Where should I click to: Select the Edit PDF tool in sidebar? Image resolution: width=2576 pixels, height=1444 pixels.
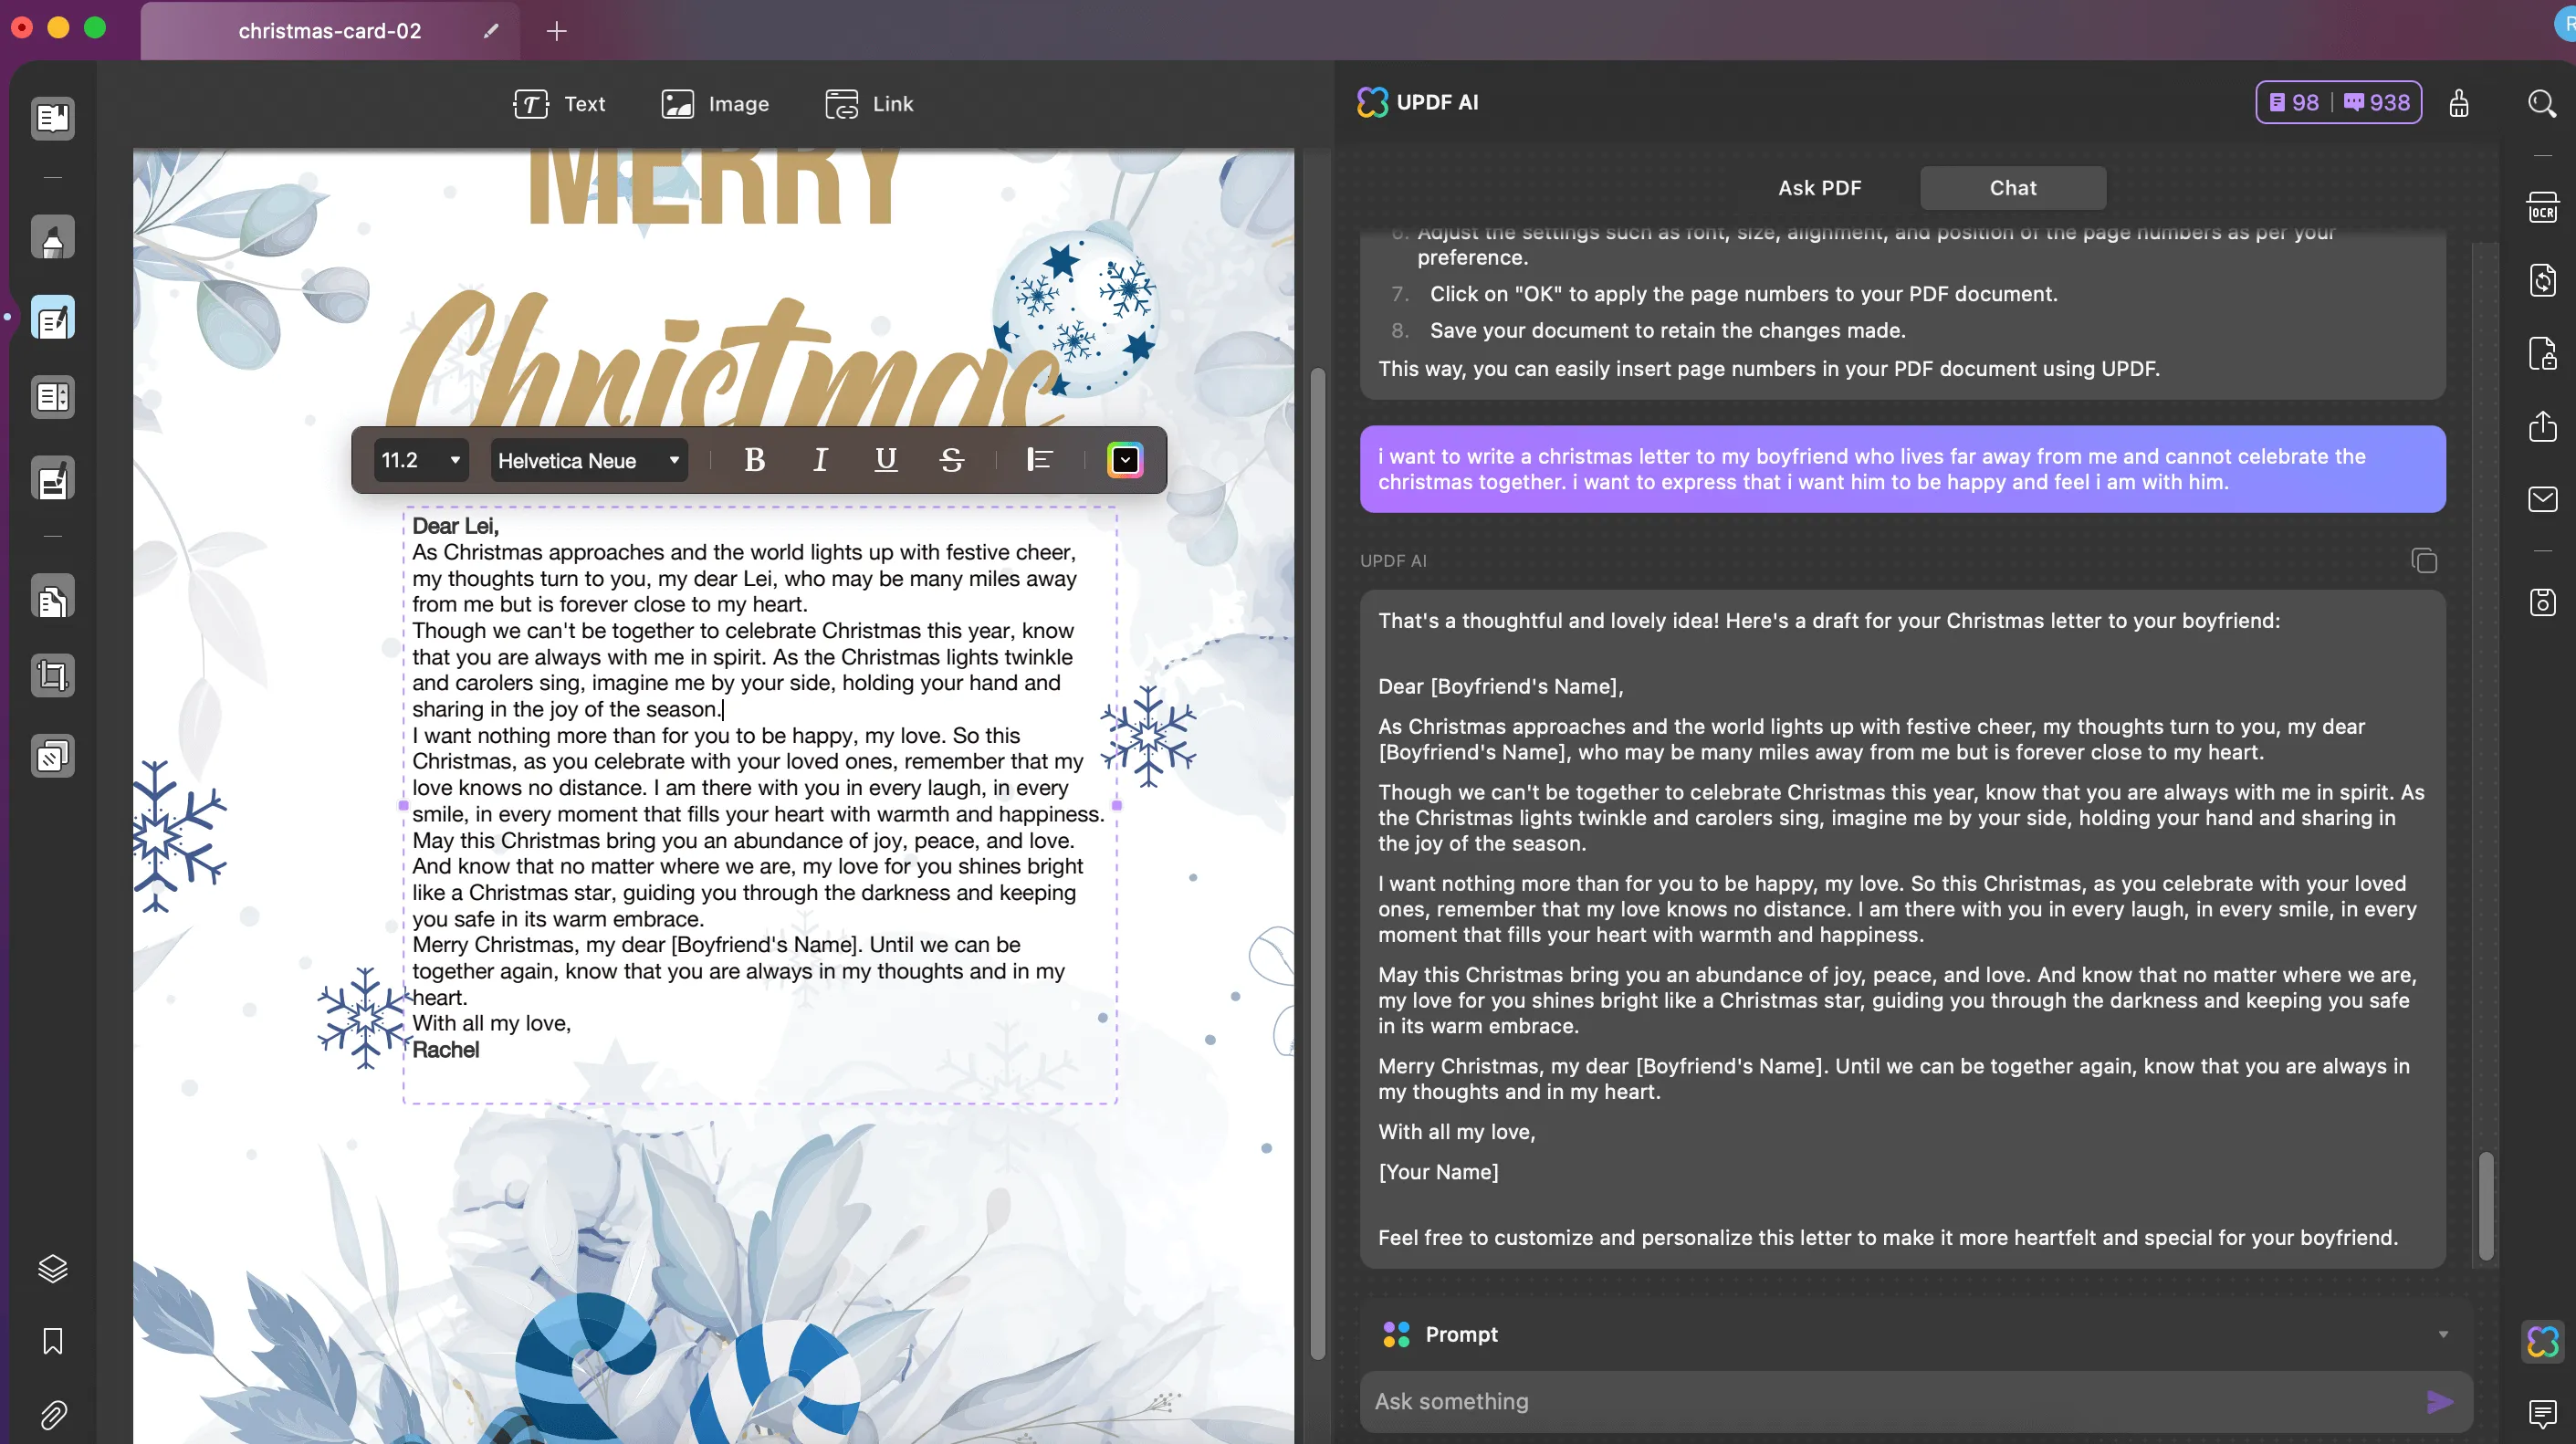tap(52, 318)
